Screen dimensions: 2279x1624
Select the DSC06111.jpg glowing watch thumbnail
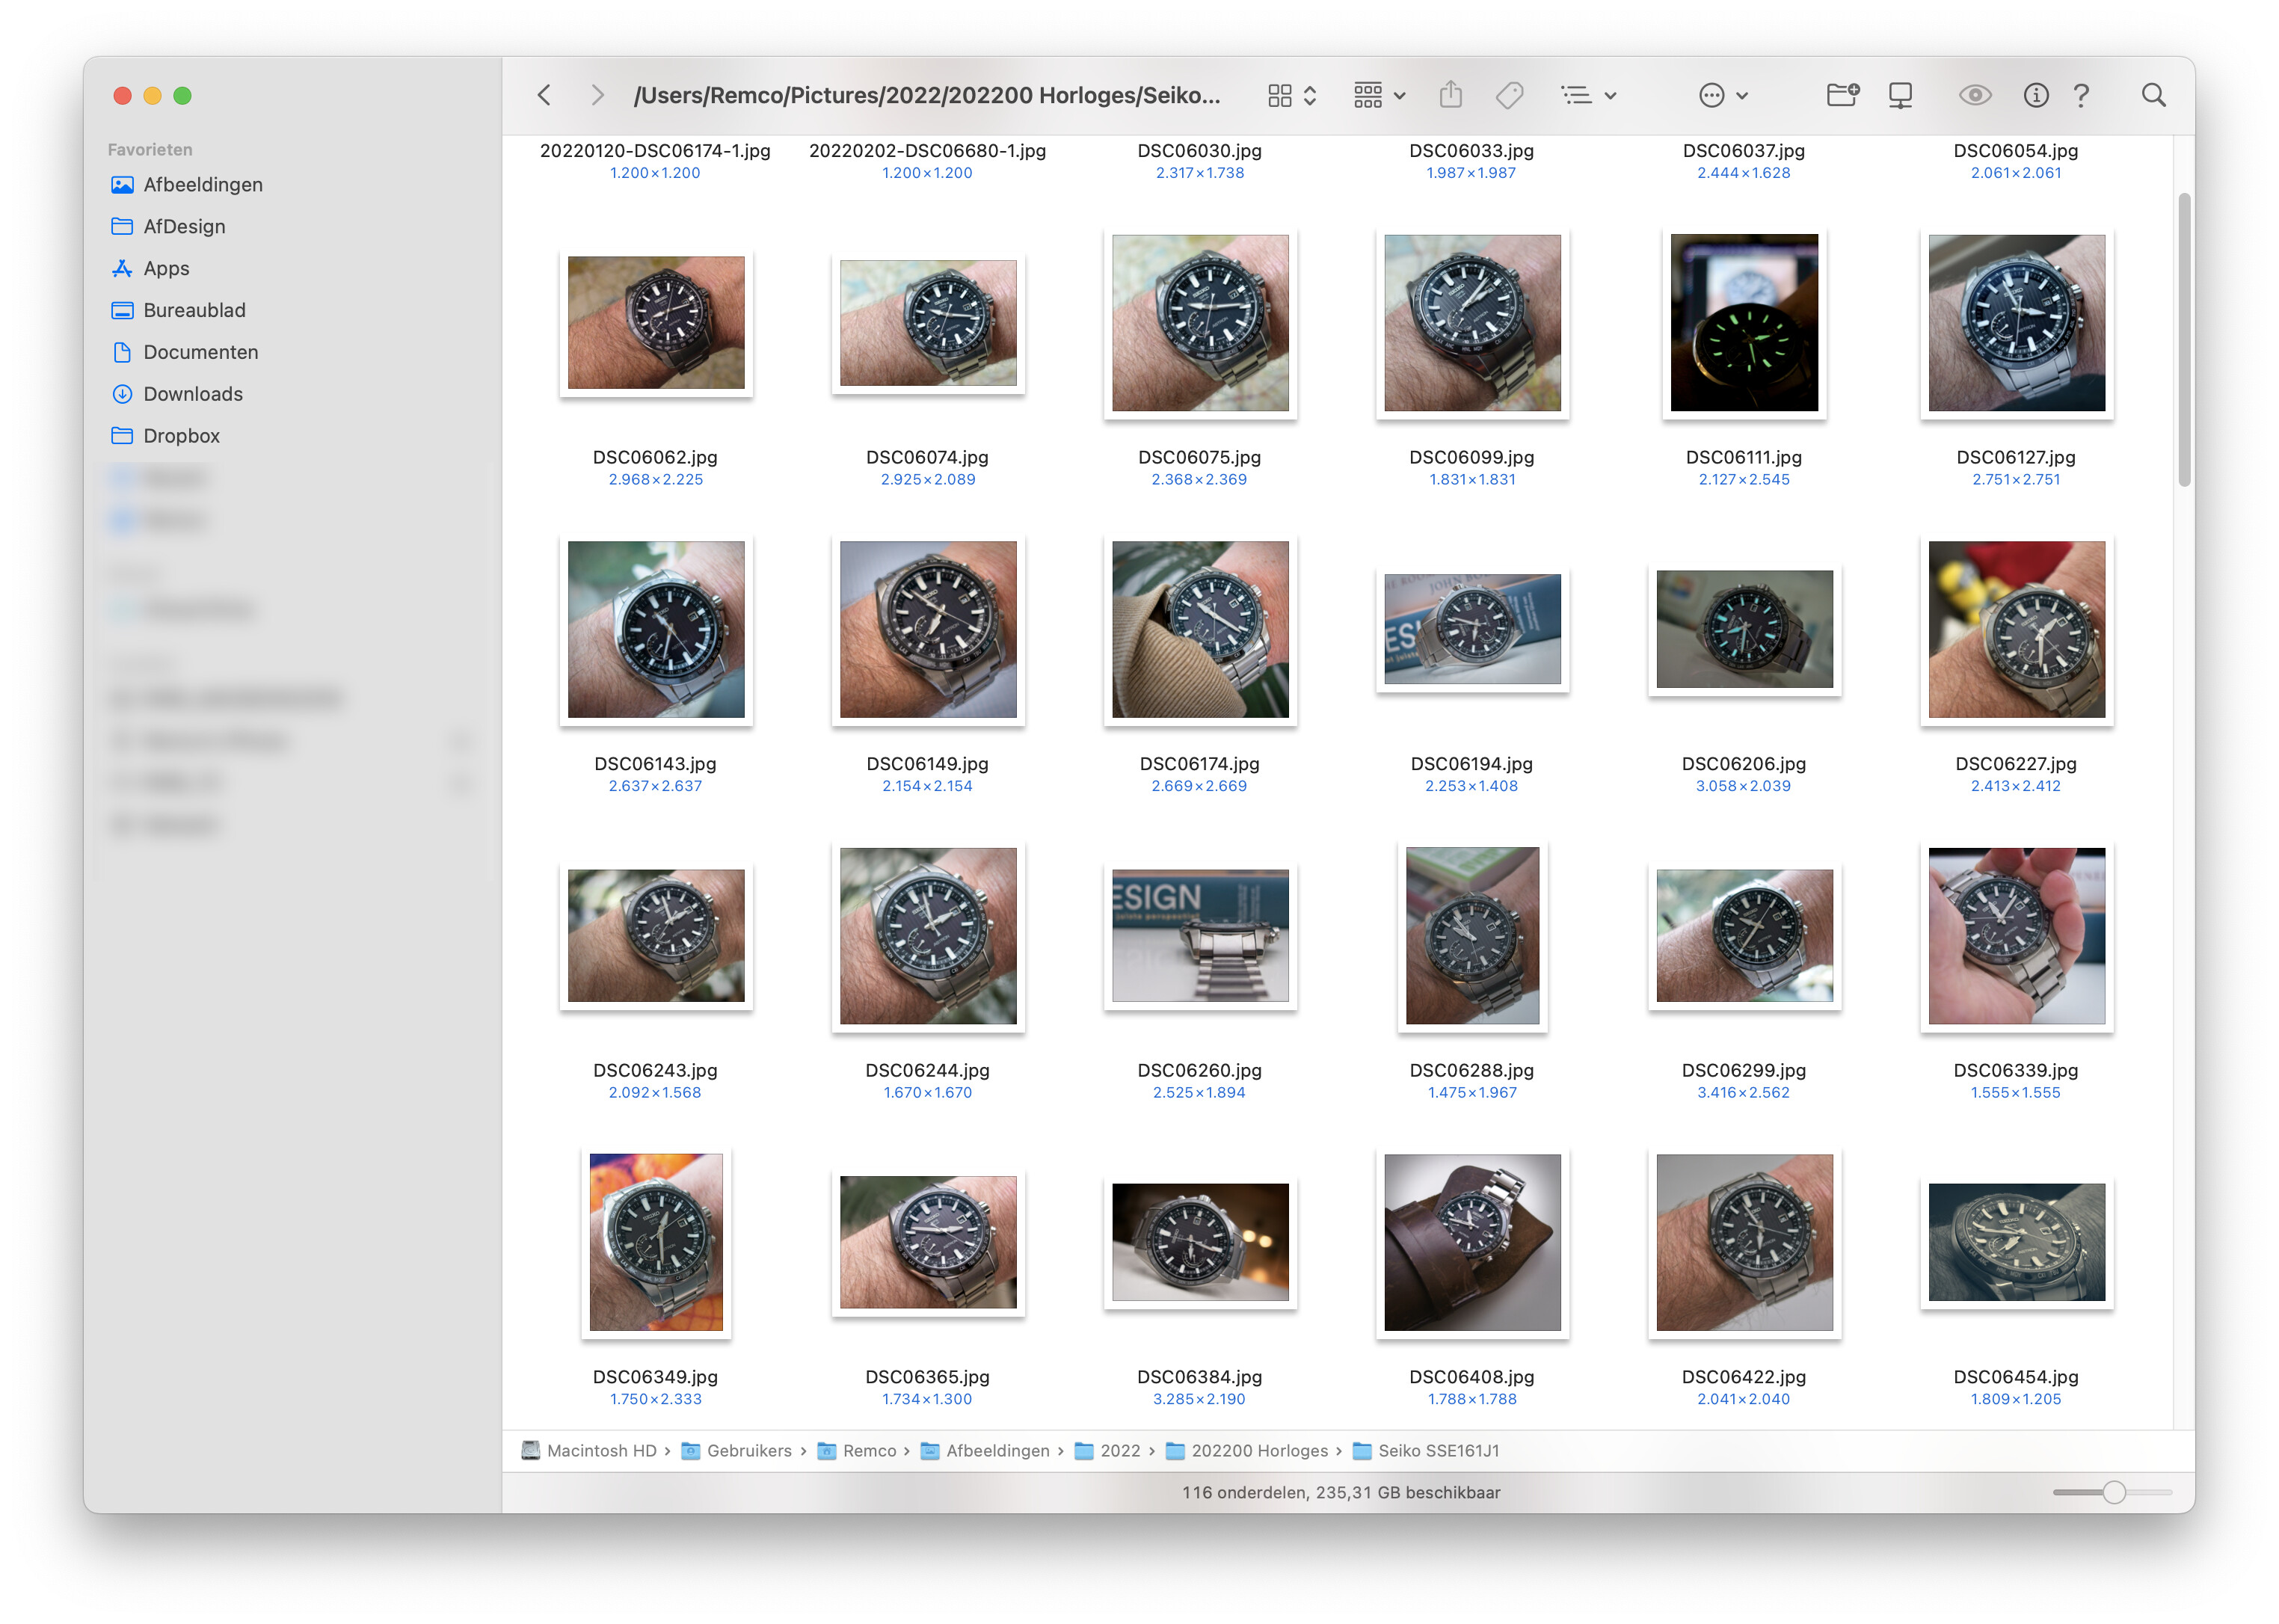[1743, 322]
